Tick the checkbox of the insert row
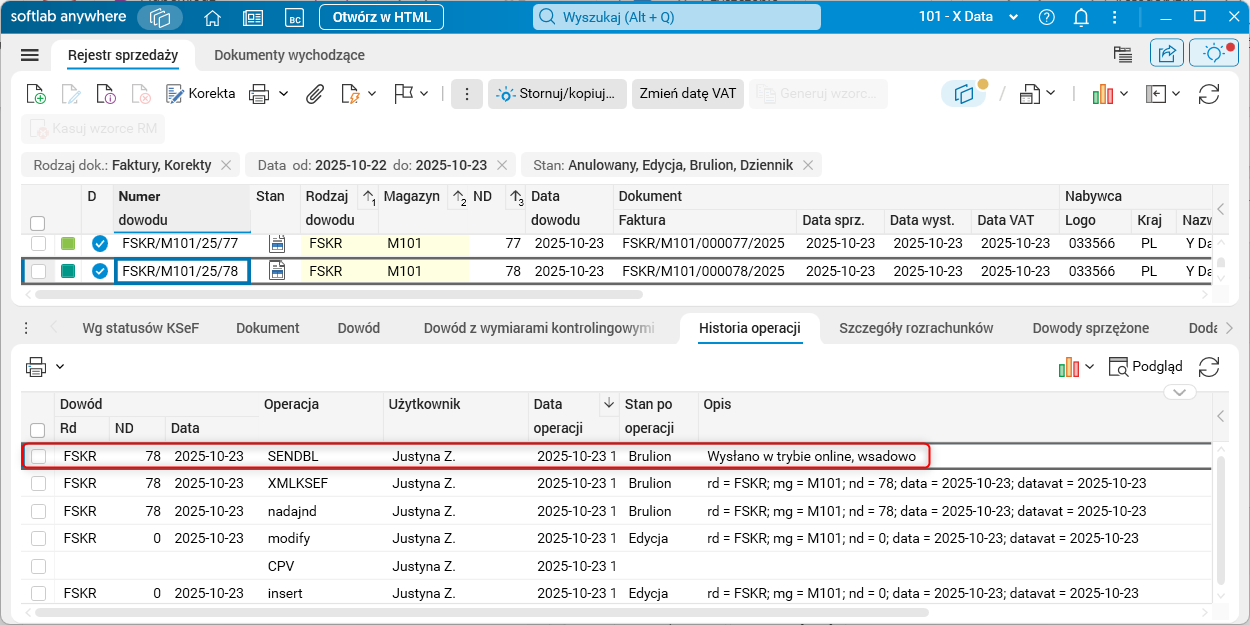This screenshot has width=1250, height=625. click(38, 593)
